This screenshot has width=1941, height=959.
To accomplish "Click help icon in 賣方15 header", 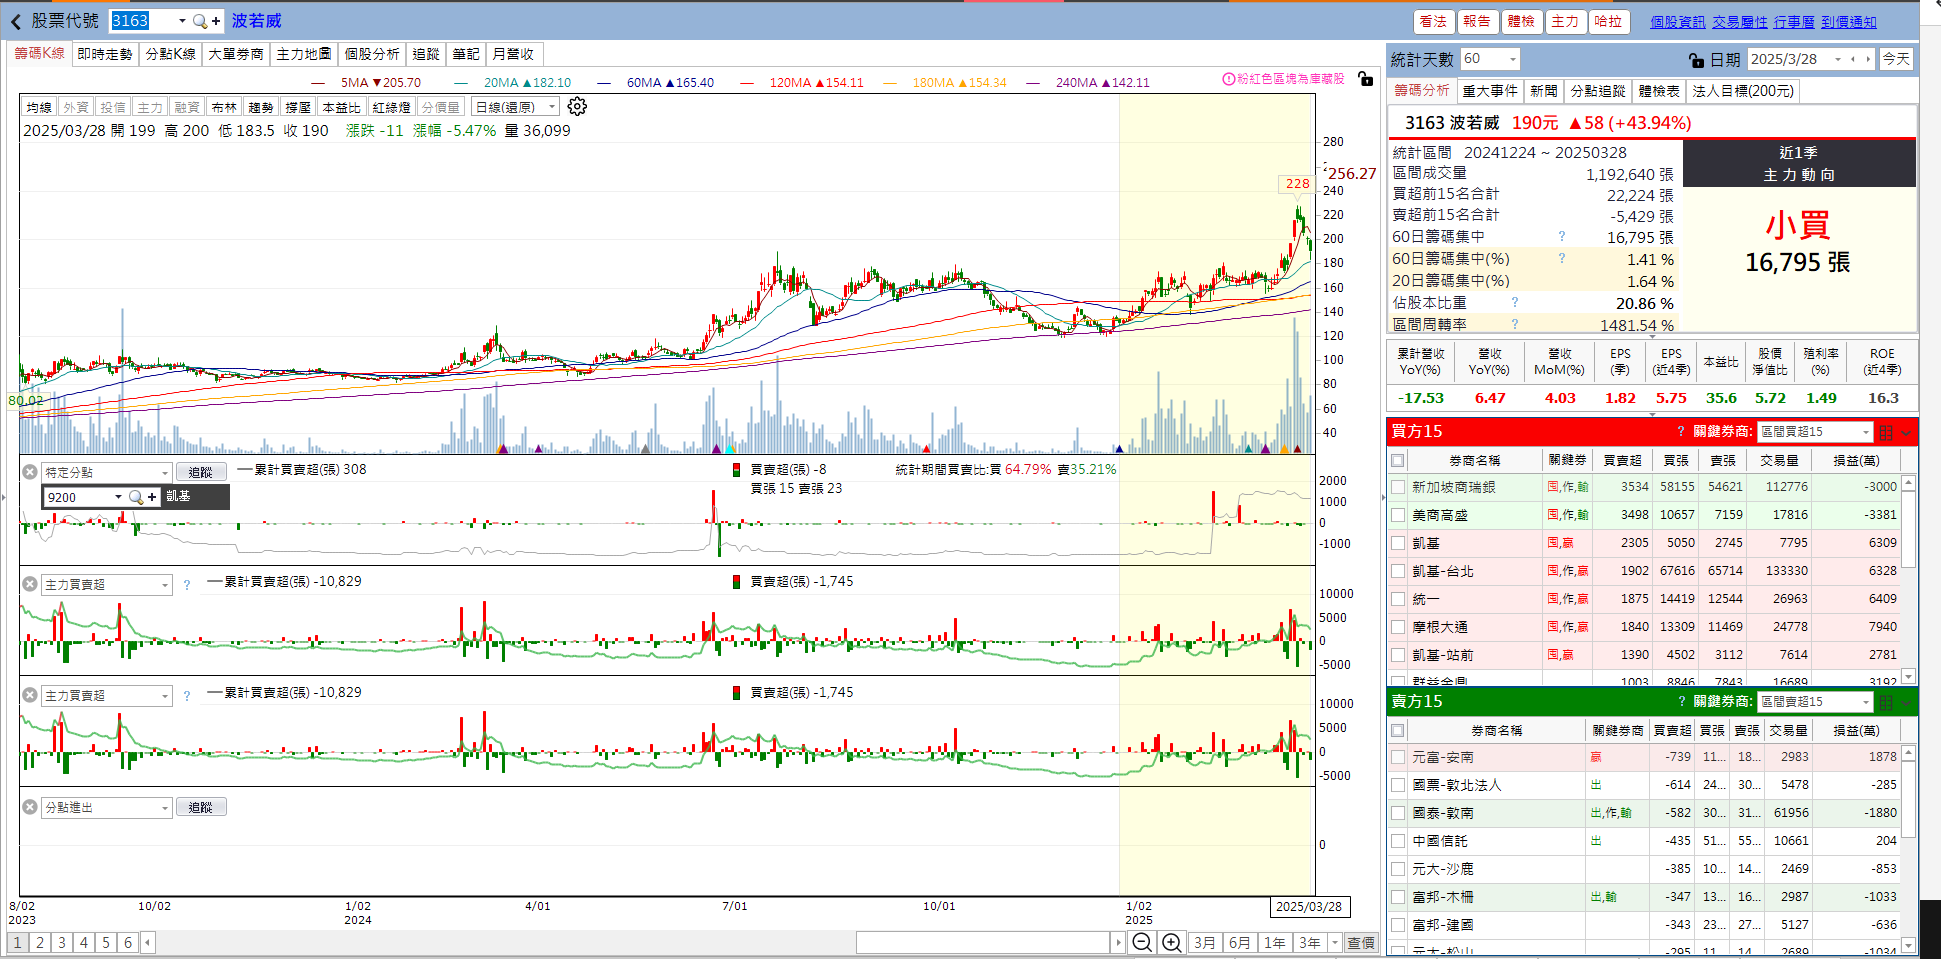I will (x=1681, y=702).
